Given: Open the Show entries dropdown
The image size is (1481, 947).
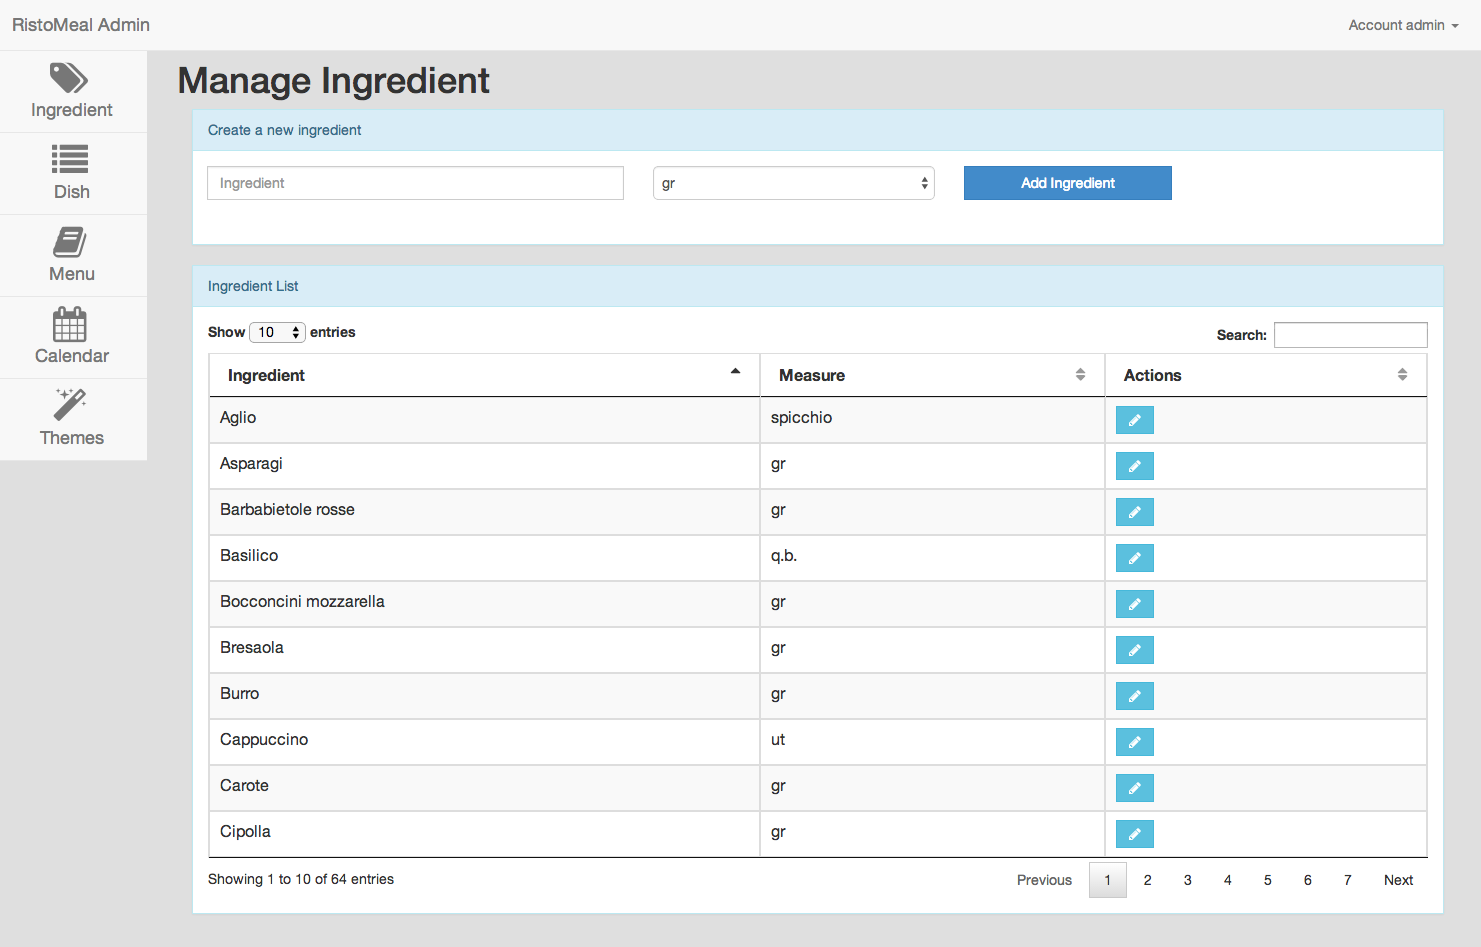Looking at the screenshot, I should (x=277, y=331).
